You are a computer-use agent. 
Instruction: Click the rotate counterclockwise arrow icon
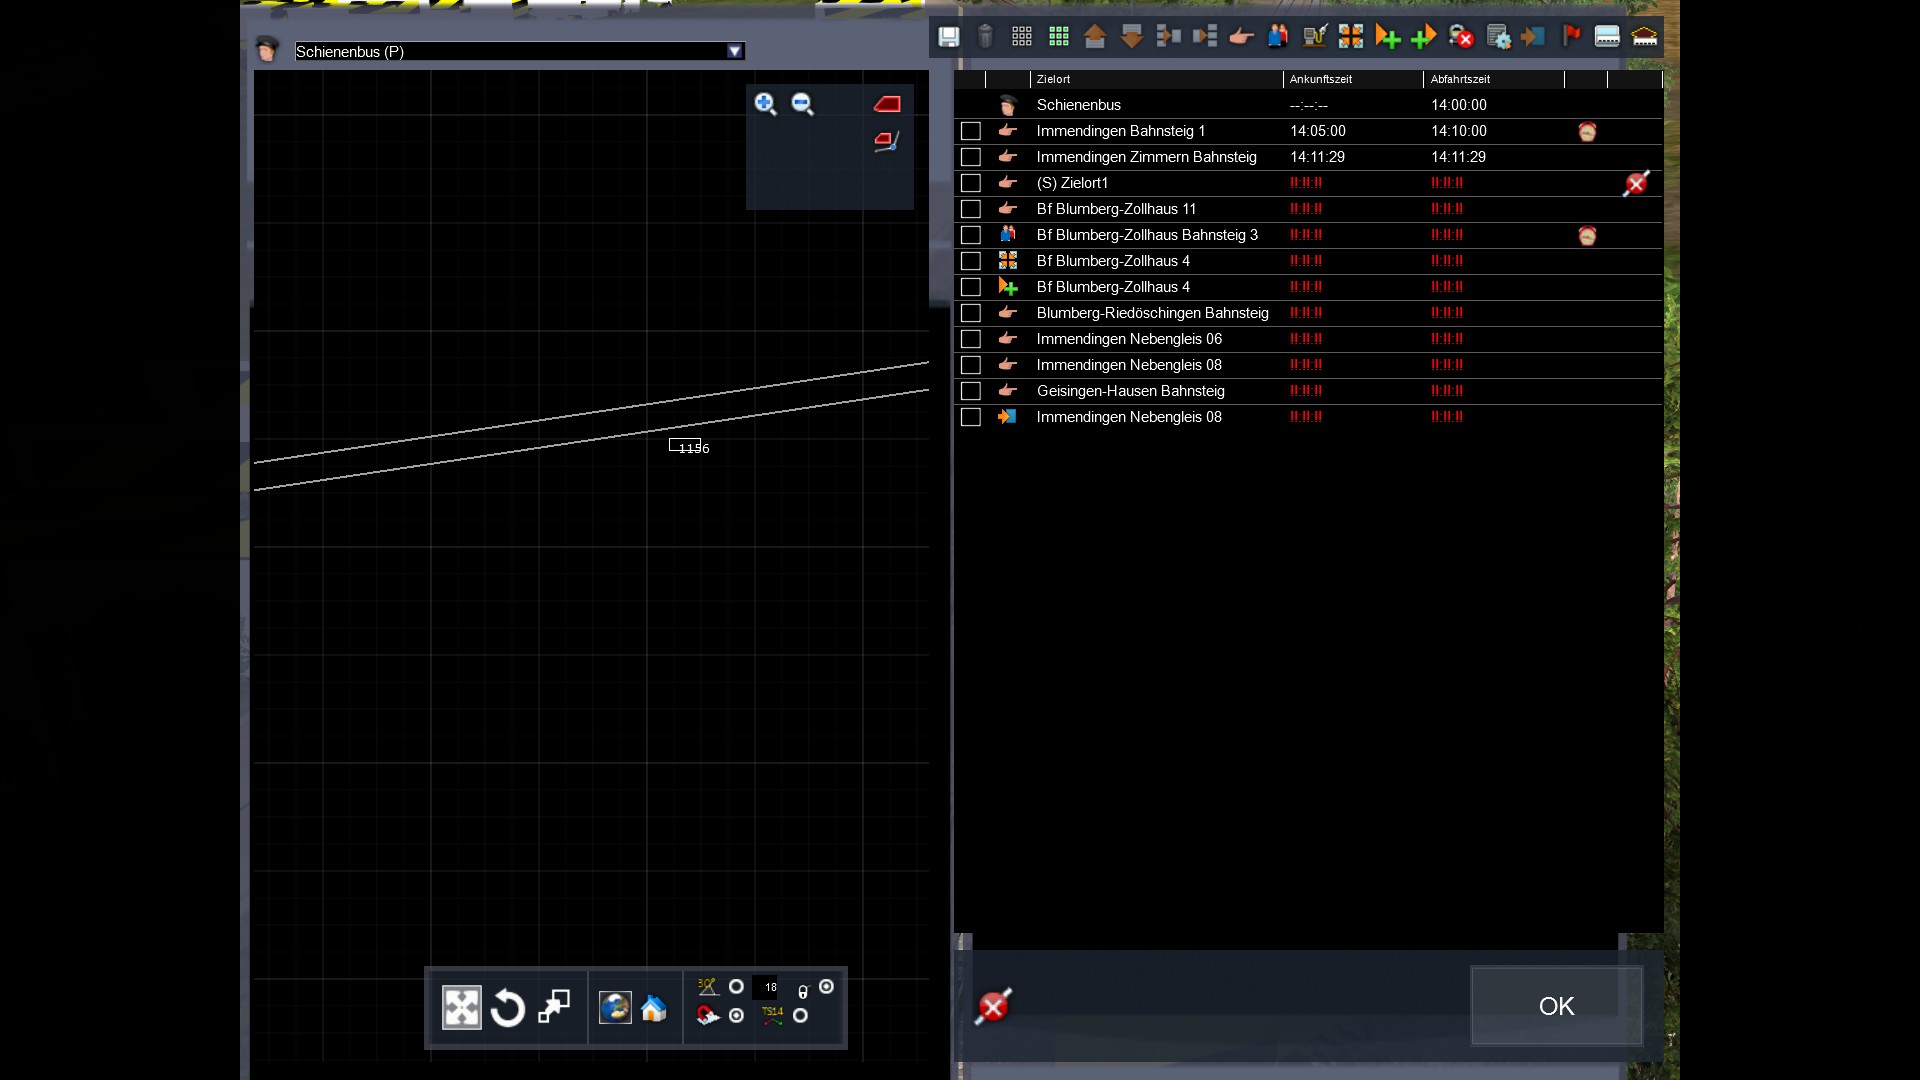tap(508, 1008)
